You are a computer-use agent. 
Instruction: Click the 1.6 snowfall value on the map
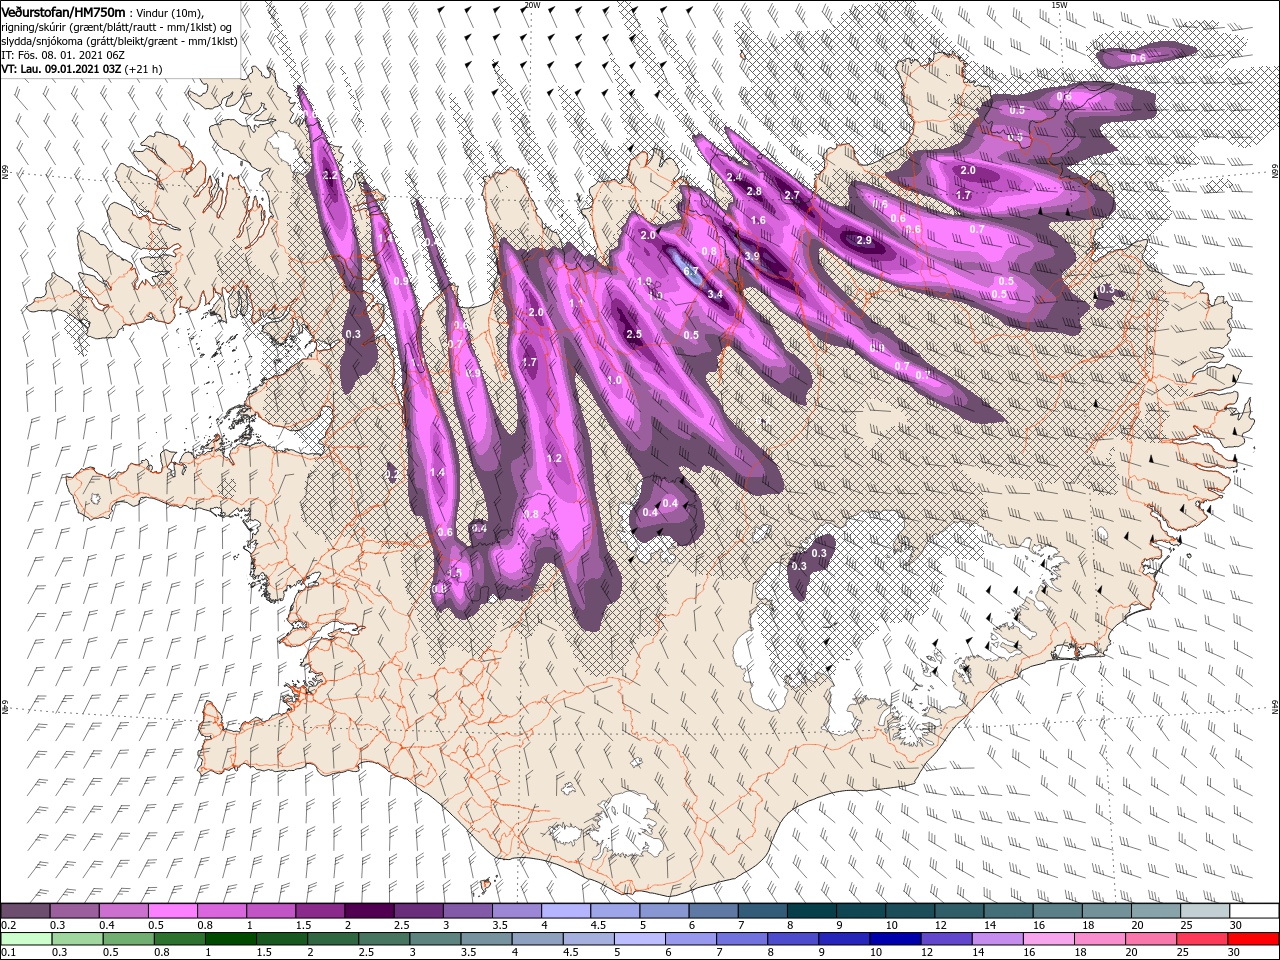[x=758, y=221]
